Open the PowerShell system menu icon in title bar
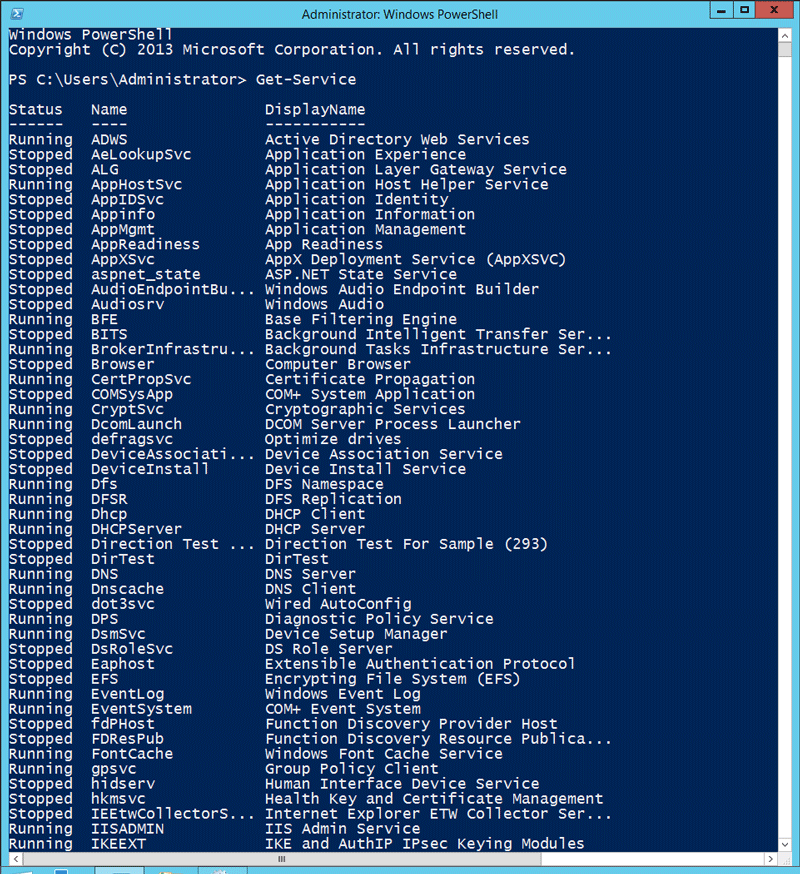 17,13
